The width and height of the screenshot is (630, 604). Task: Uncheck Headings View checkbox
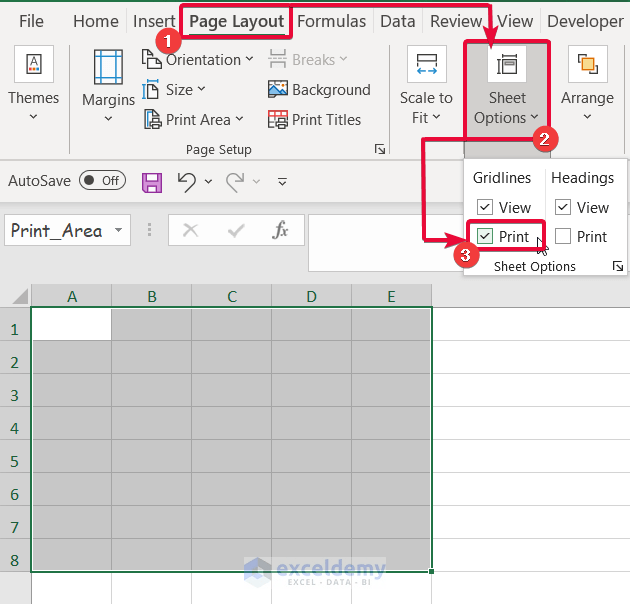[562, 207]
